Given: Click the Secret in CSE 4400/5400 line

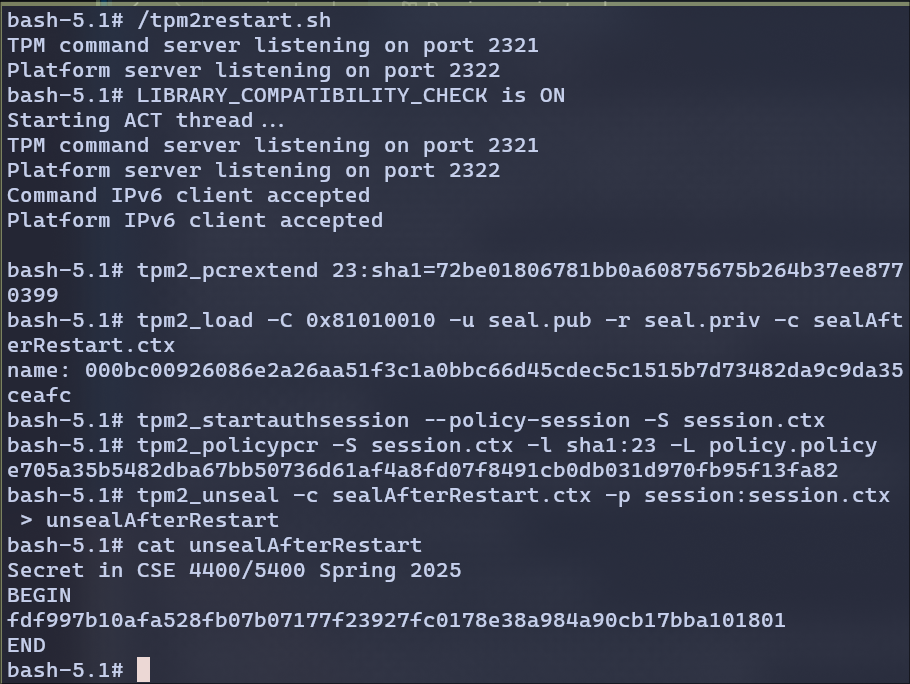Looking at the screenshot, I should tap(234, 570).
